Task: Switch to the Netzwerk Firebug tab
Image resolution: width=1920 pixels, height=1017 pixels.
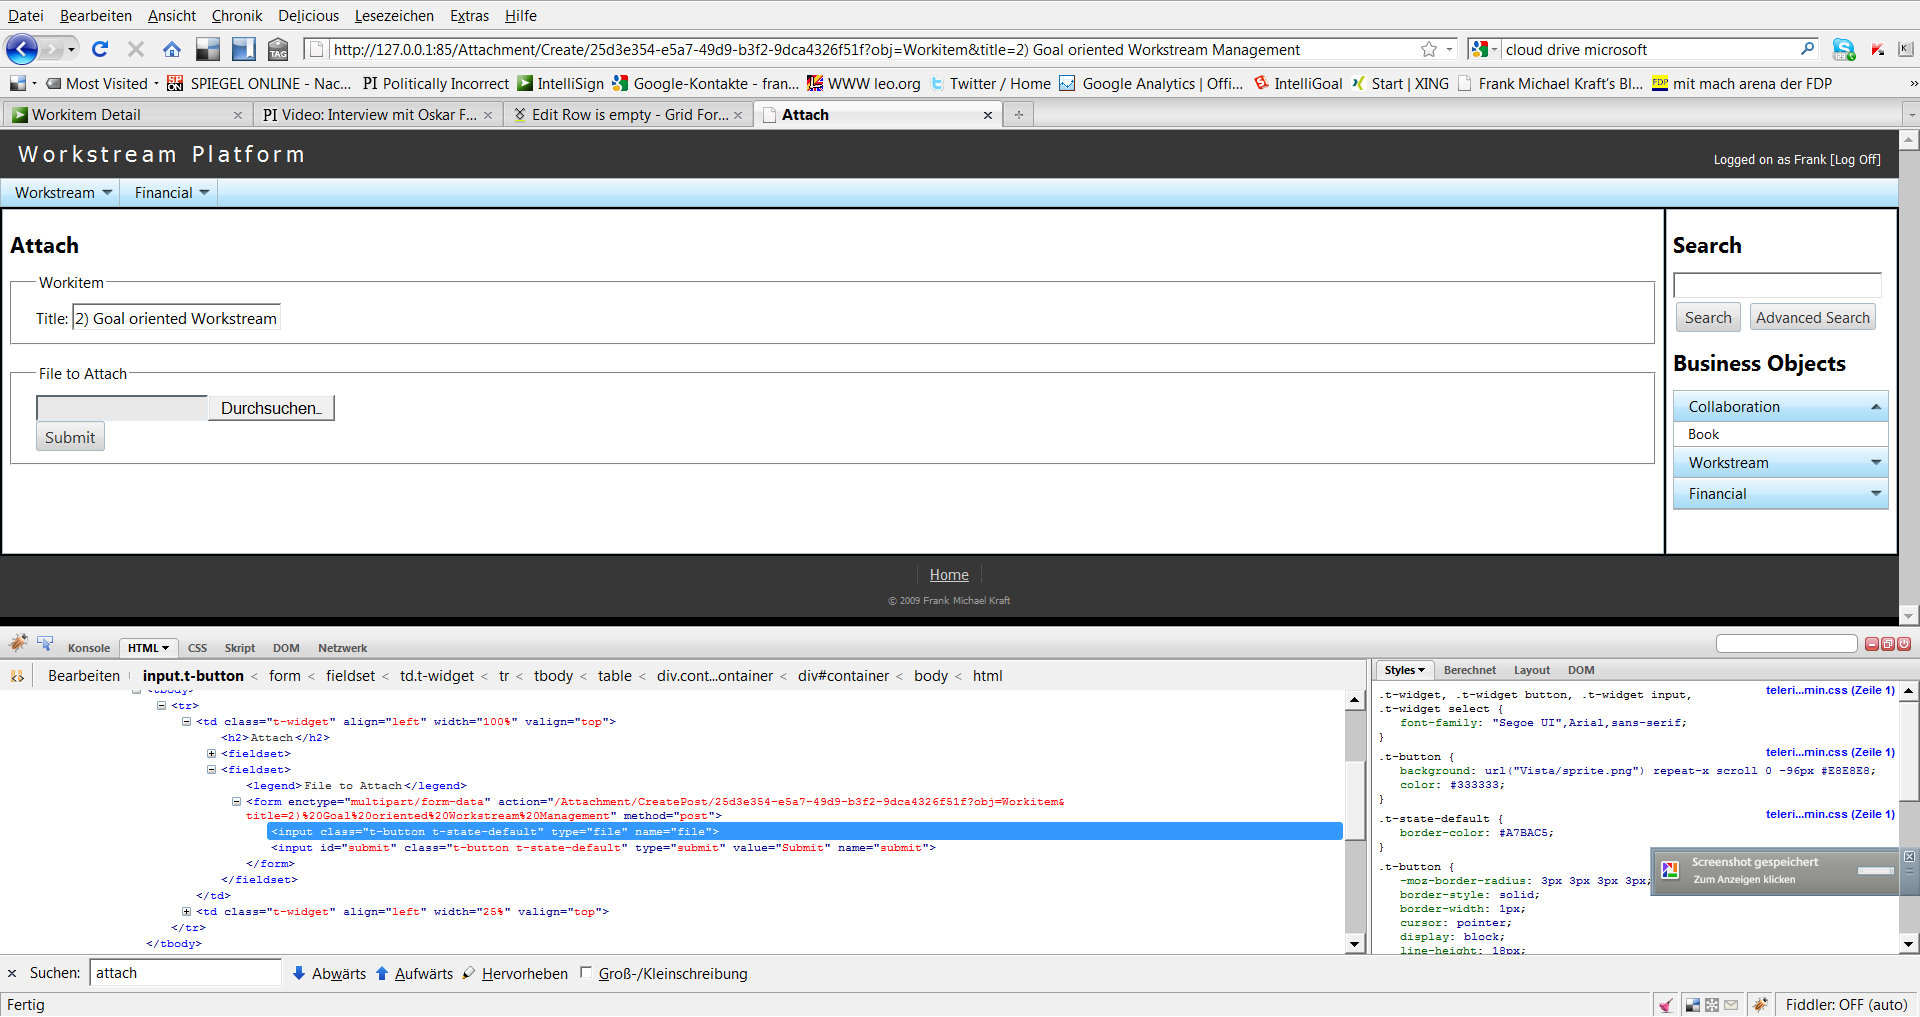Action: coord(342,648)
